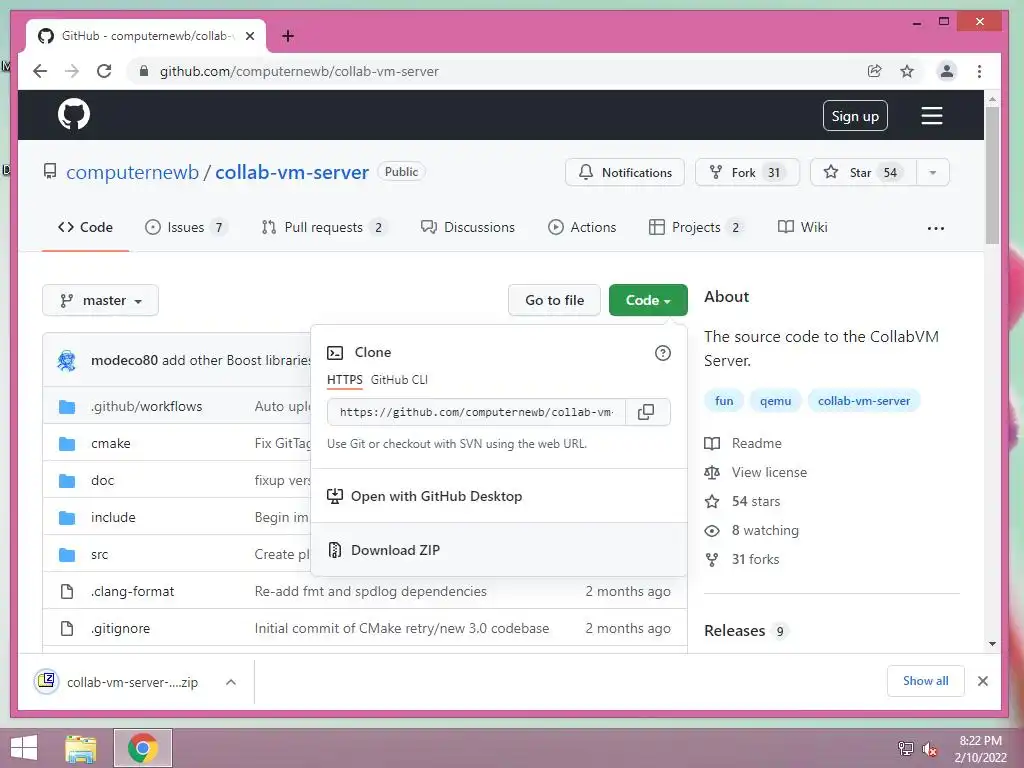
Task: Fork the repository
Action: (747, 172)
